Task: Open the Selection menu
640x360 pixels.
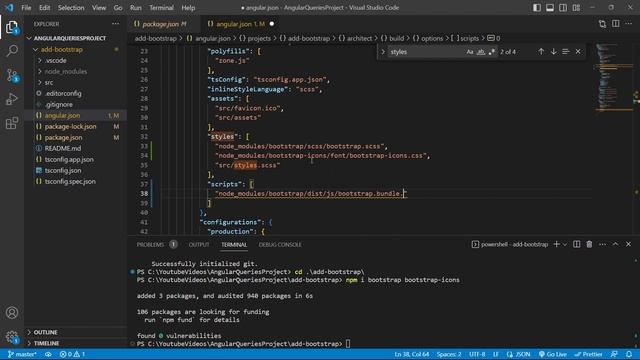Action: (71, 8)
